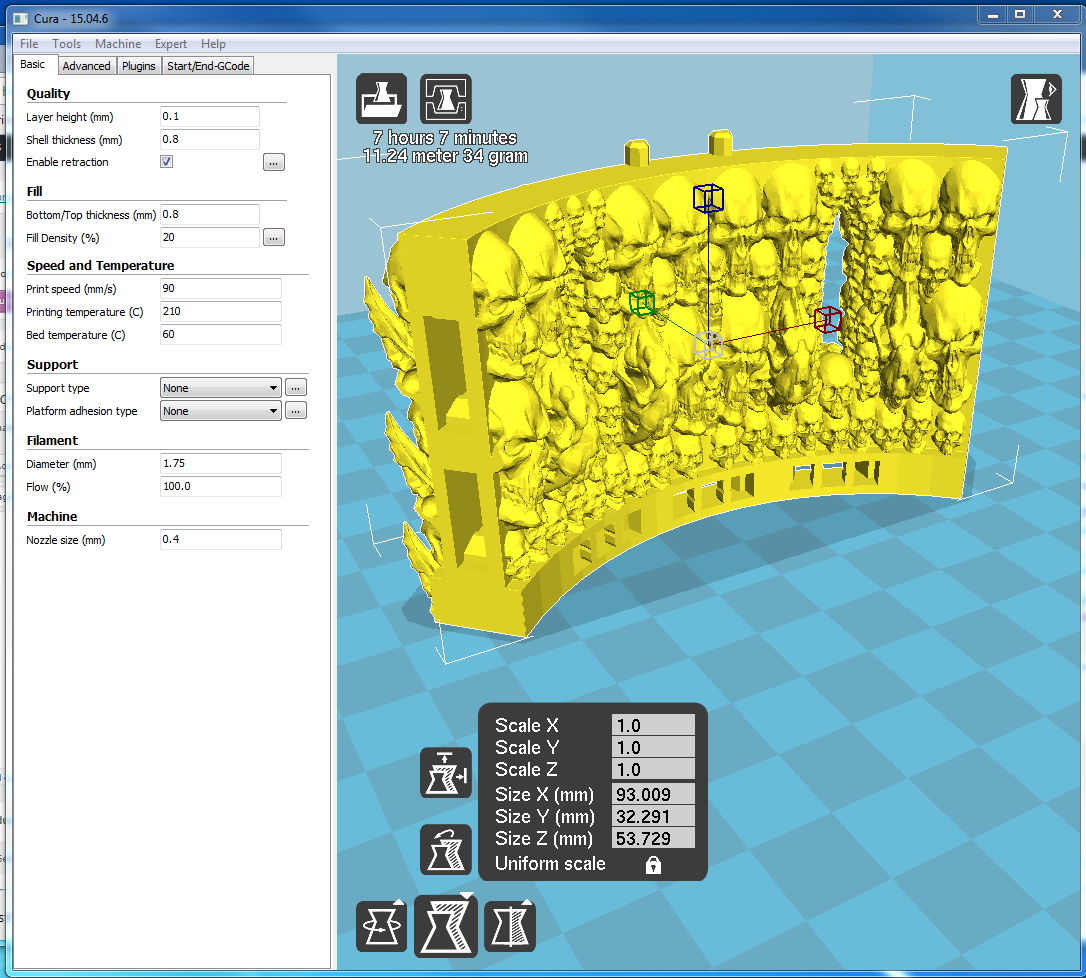Open the Machine menu
1086x978 pixels.
pos(118,44)
